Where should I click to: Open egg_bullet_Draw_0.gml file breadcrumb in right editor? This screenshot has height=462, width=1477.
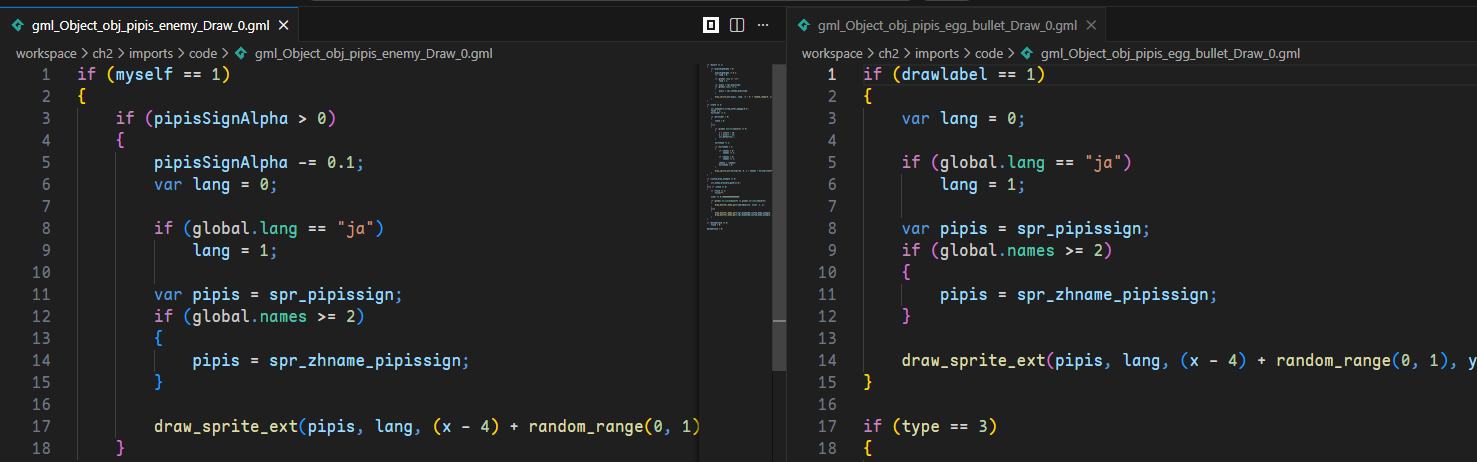pos(1171,53)
